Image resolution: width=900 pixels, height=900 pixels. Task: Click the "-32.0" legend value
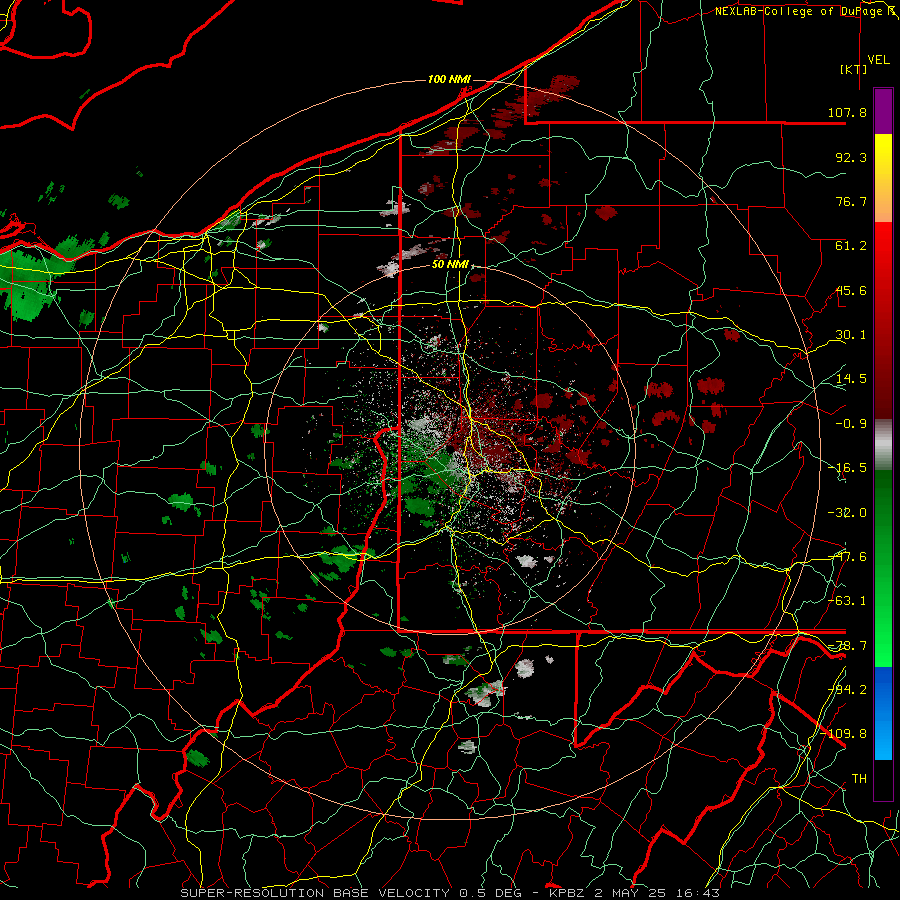847,513
